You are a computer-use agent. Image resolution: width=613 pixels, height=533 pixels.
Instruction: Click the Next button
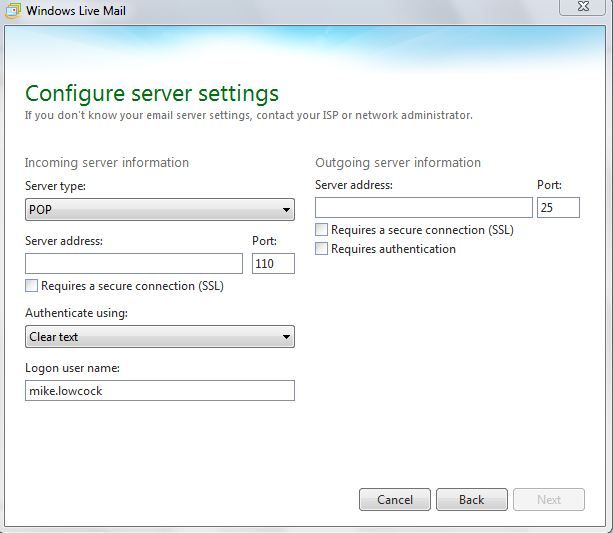[549, 499]
